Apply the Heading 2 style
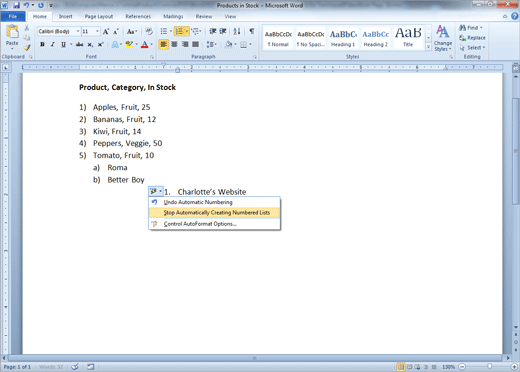Screen dimensions: 520x372 376,38
